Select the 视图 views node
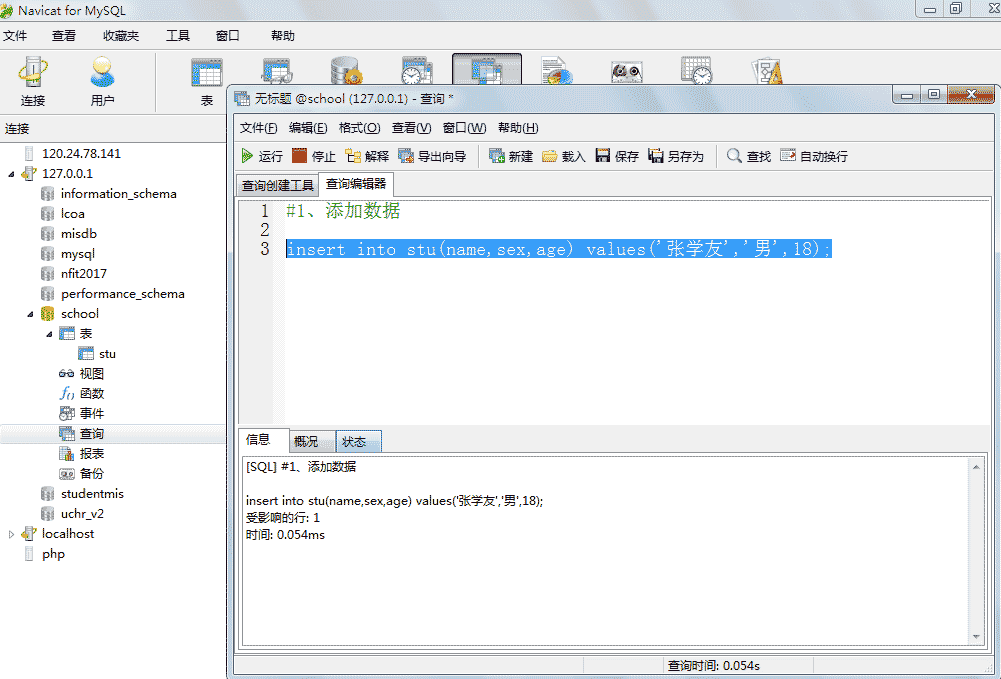1001x679 pixels. tap(91, 373)
